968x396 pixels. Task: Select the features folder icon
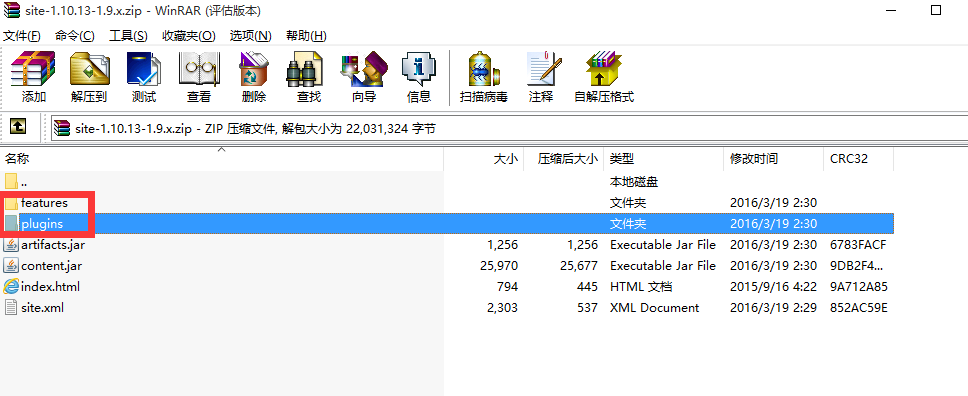click(12, 203)
